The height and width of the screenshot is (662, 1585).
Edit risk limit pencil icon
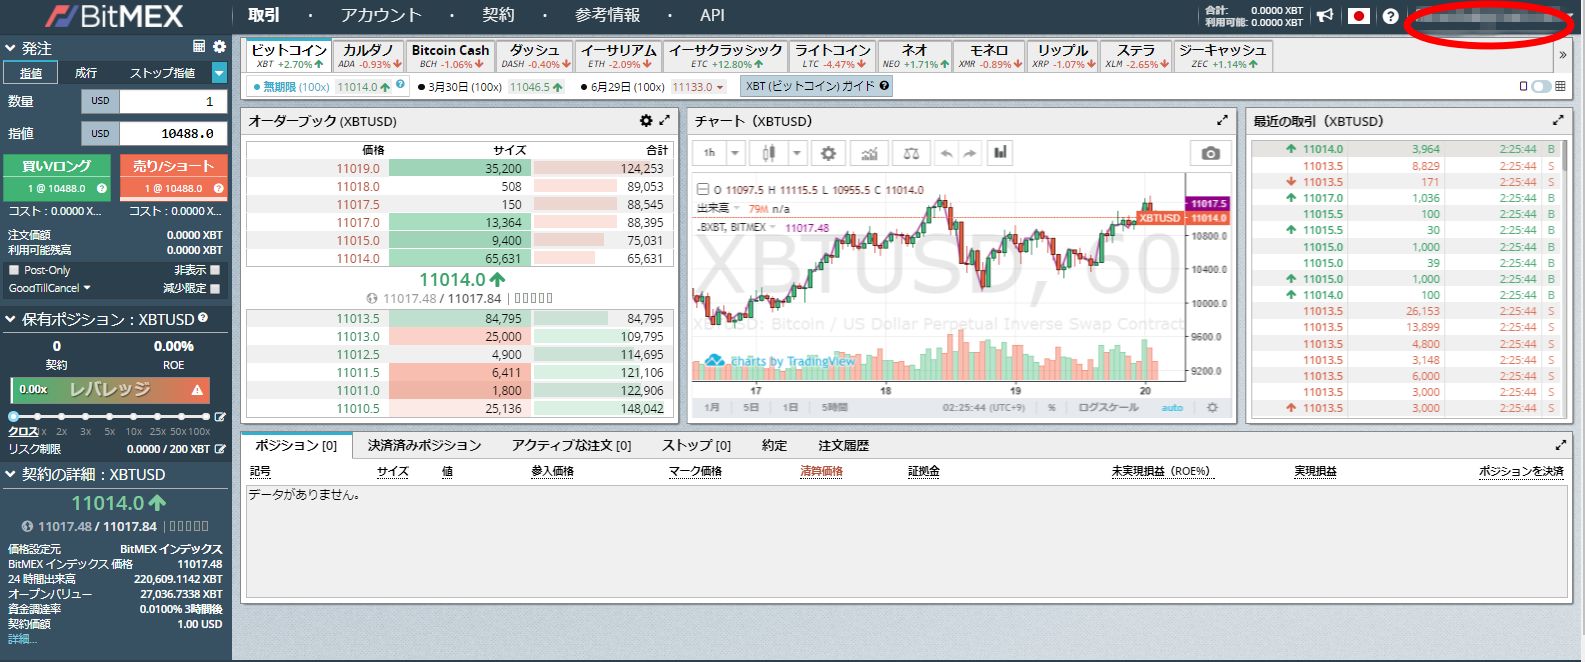(220, 449)
